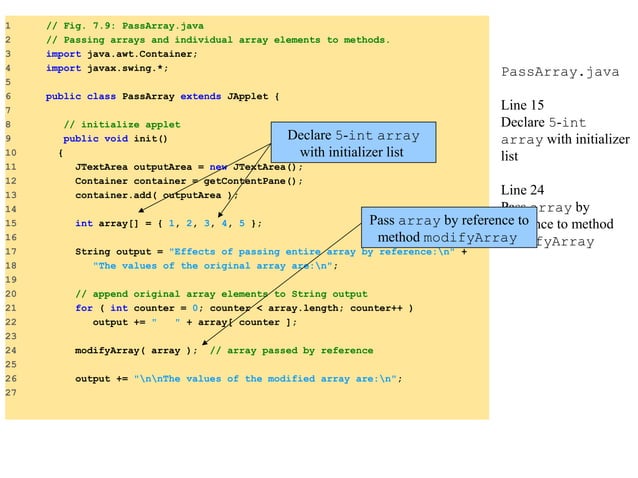Click the sidebar heading "Line 24"

pos(522,190)
